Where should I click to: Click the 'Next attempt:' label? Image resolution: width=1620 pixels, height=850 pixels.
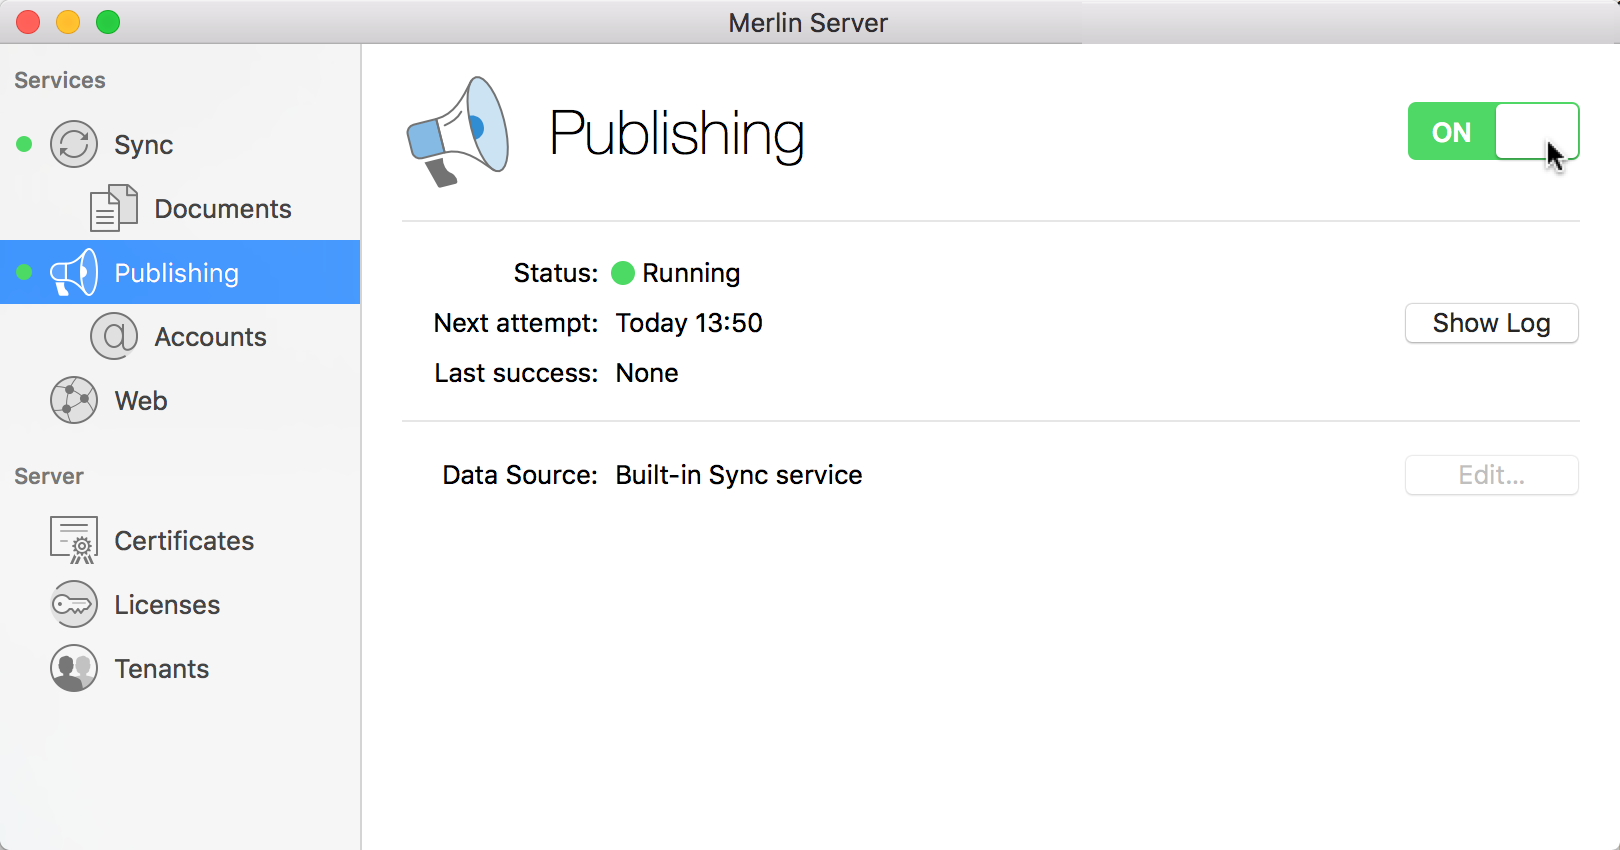(x=516, y=323)
